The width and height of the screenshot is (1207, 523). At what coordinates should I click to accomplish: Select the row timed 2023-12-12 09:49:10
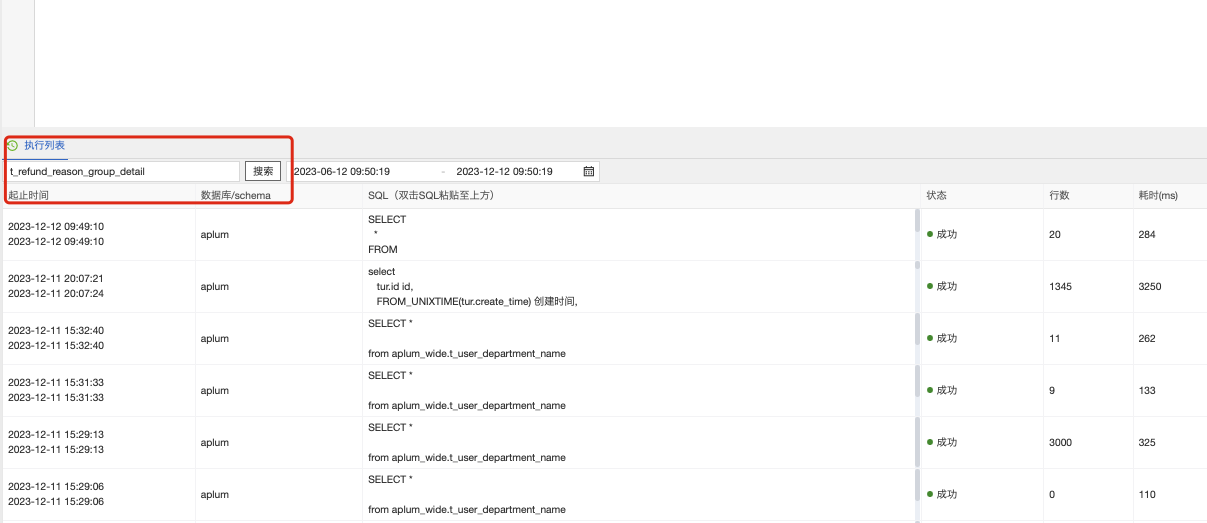coord(604,234)
